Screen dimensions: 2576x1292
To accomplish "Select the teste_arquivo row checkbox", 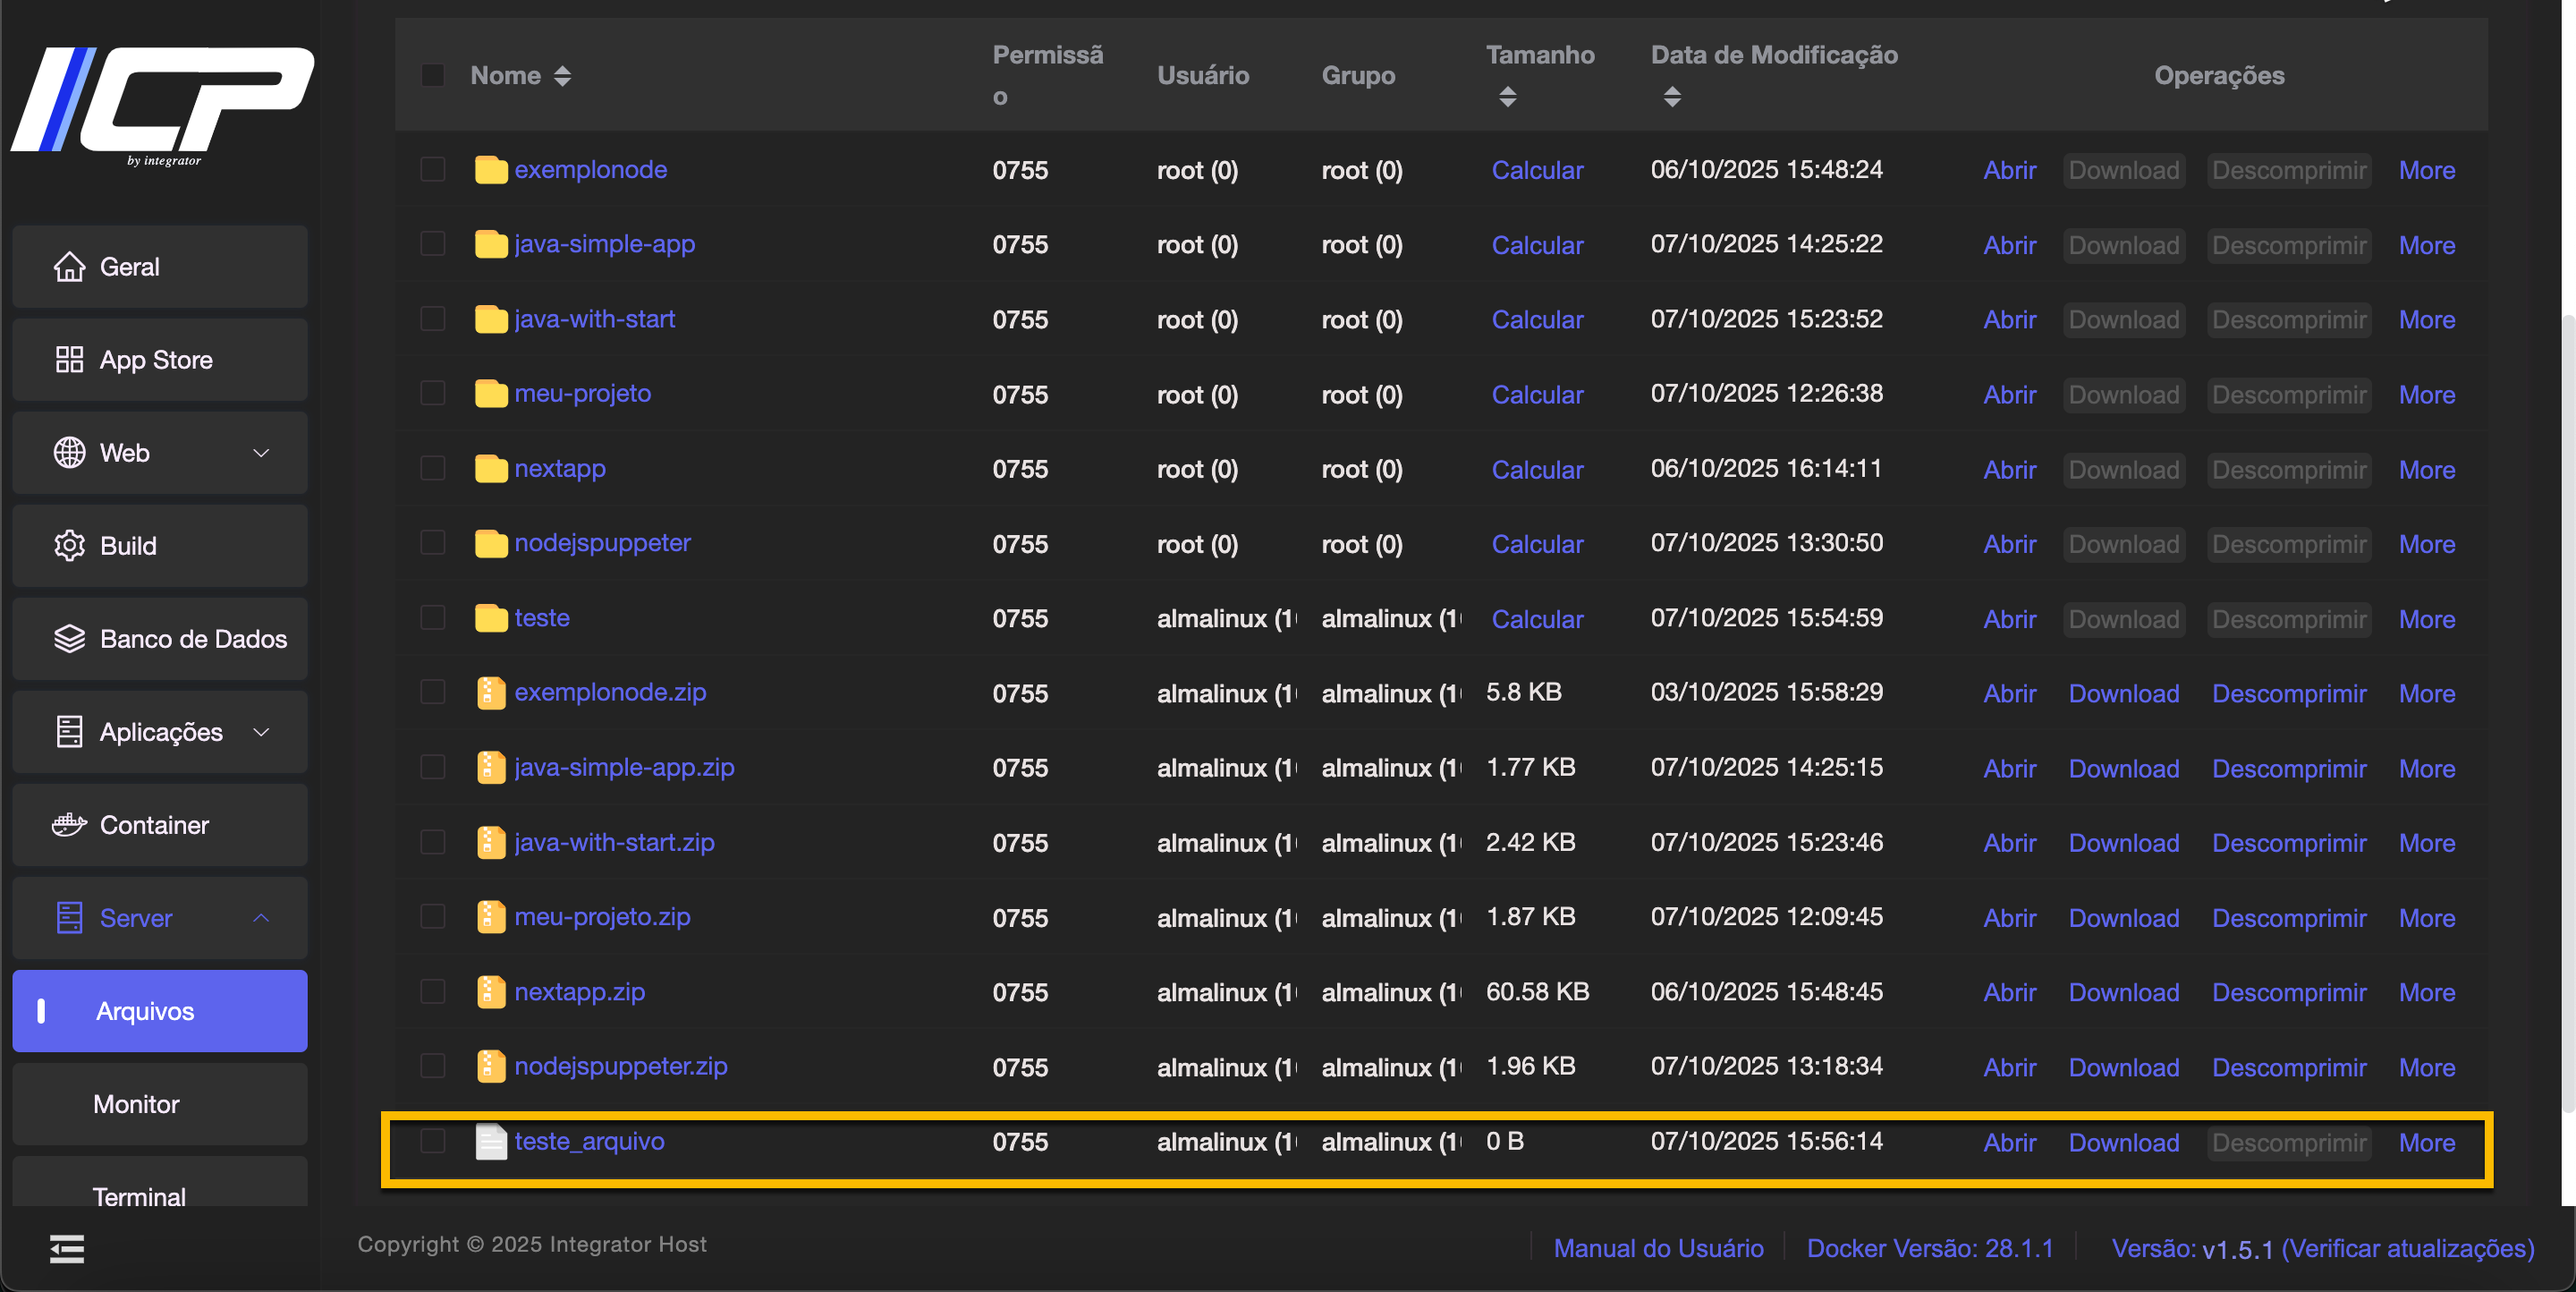I will [x=432, y=1142].
